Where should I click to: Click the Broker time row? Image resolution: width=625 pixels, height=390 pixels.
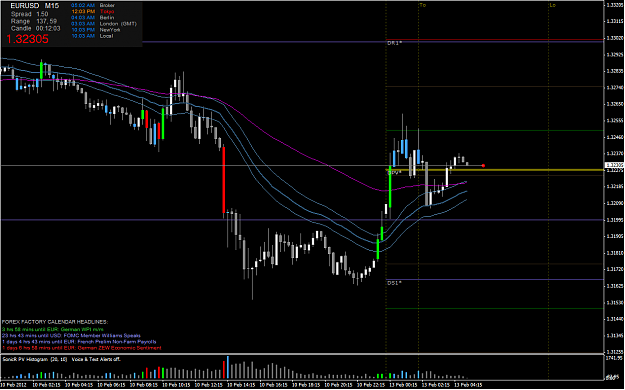[x=93, y=6]
